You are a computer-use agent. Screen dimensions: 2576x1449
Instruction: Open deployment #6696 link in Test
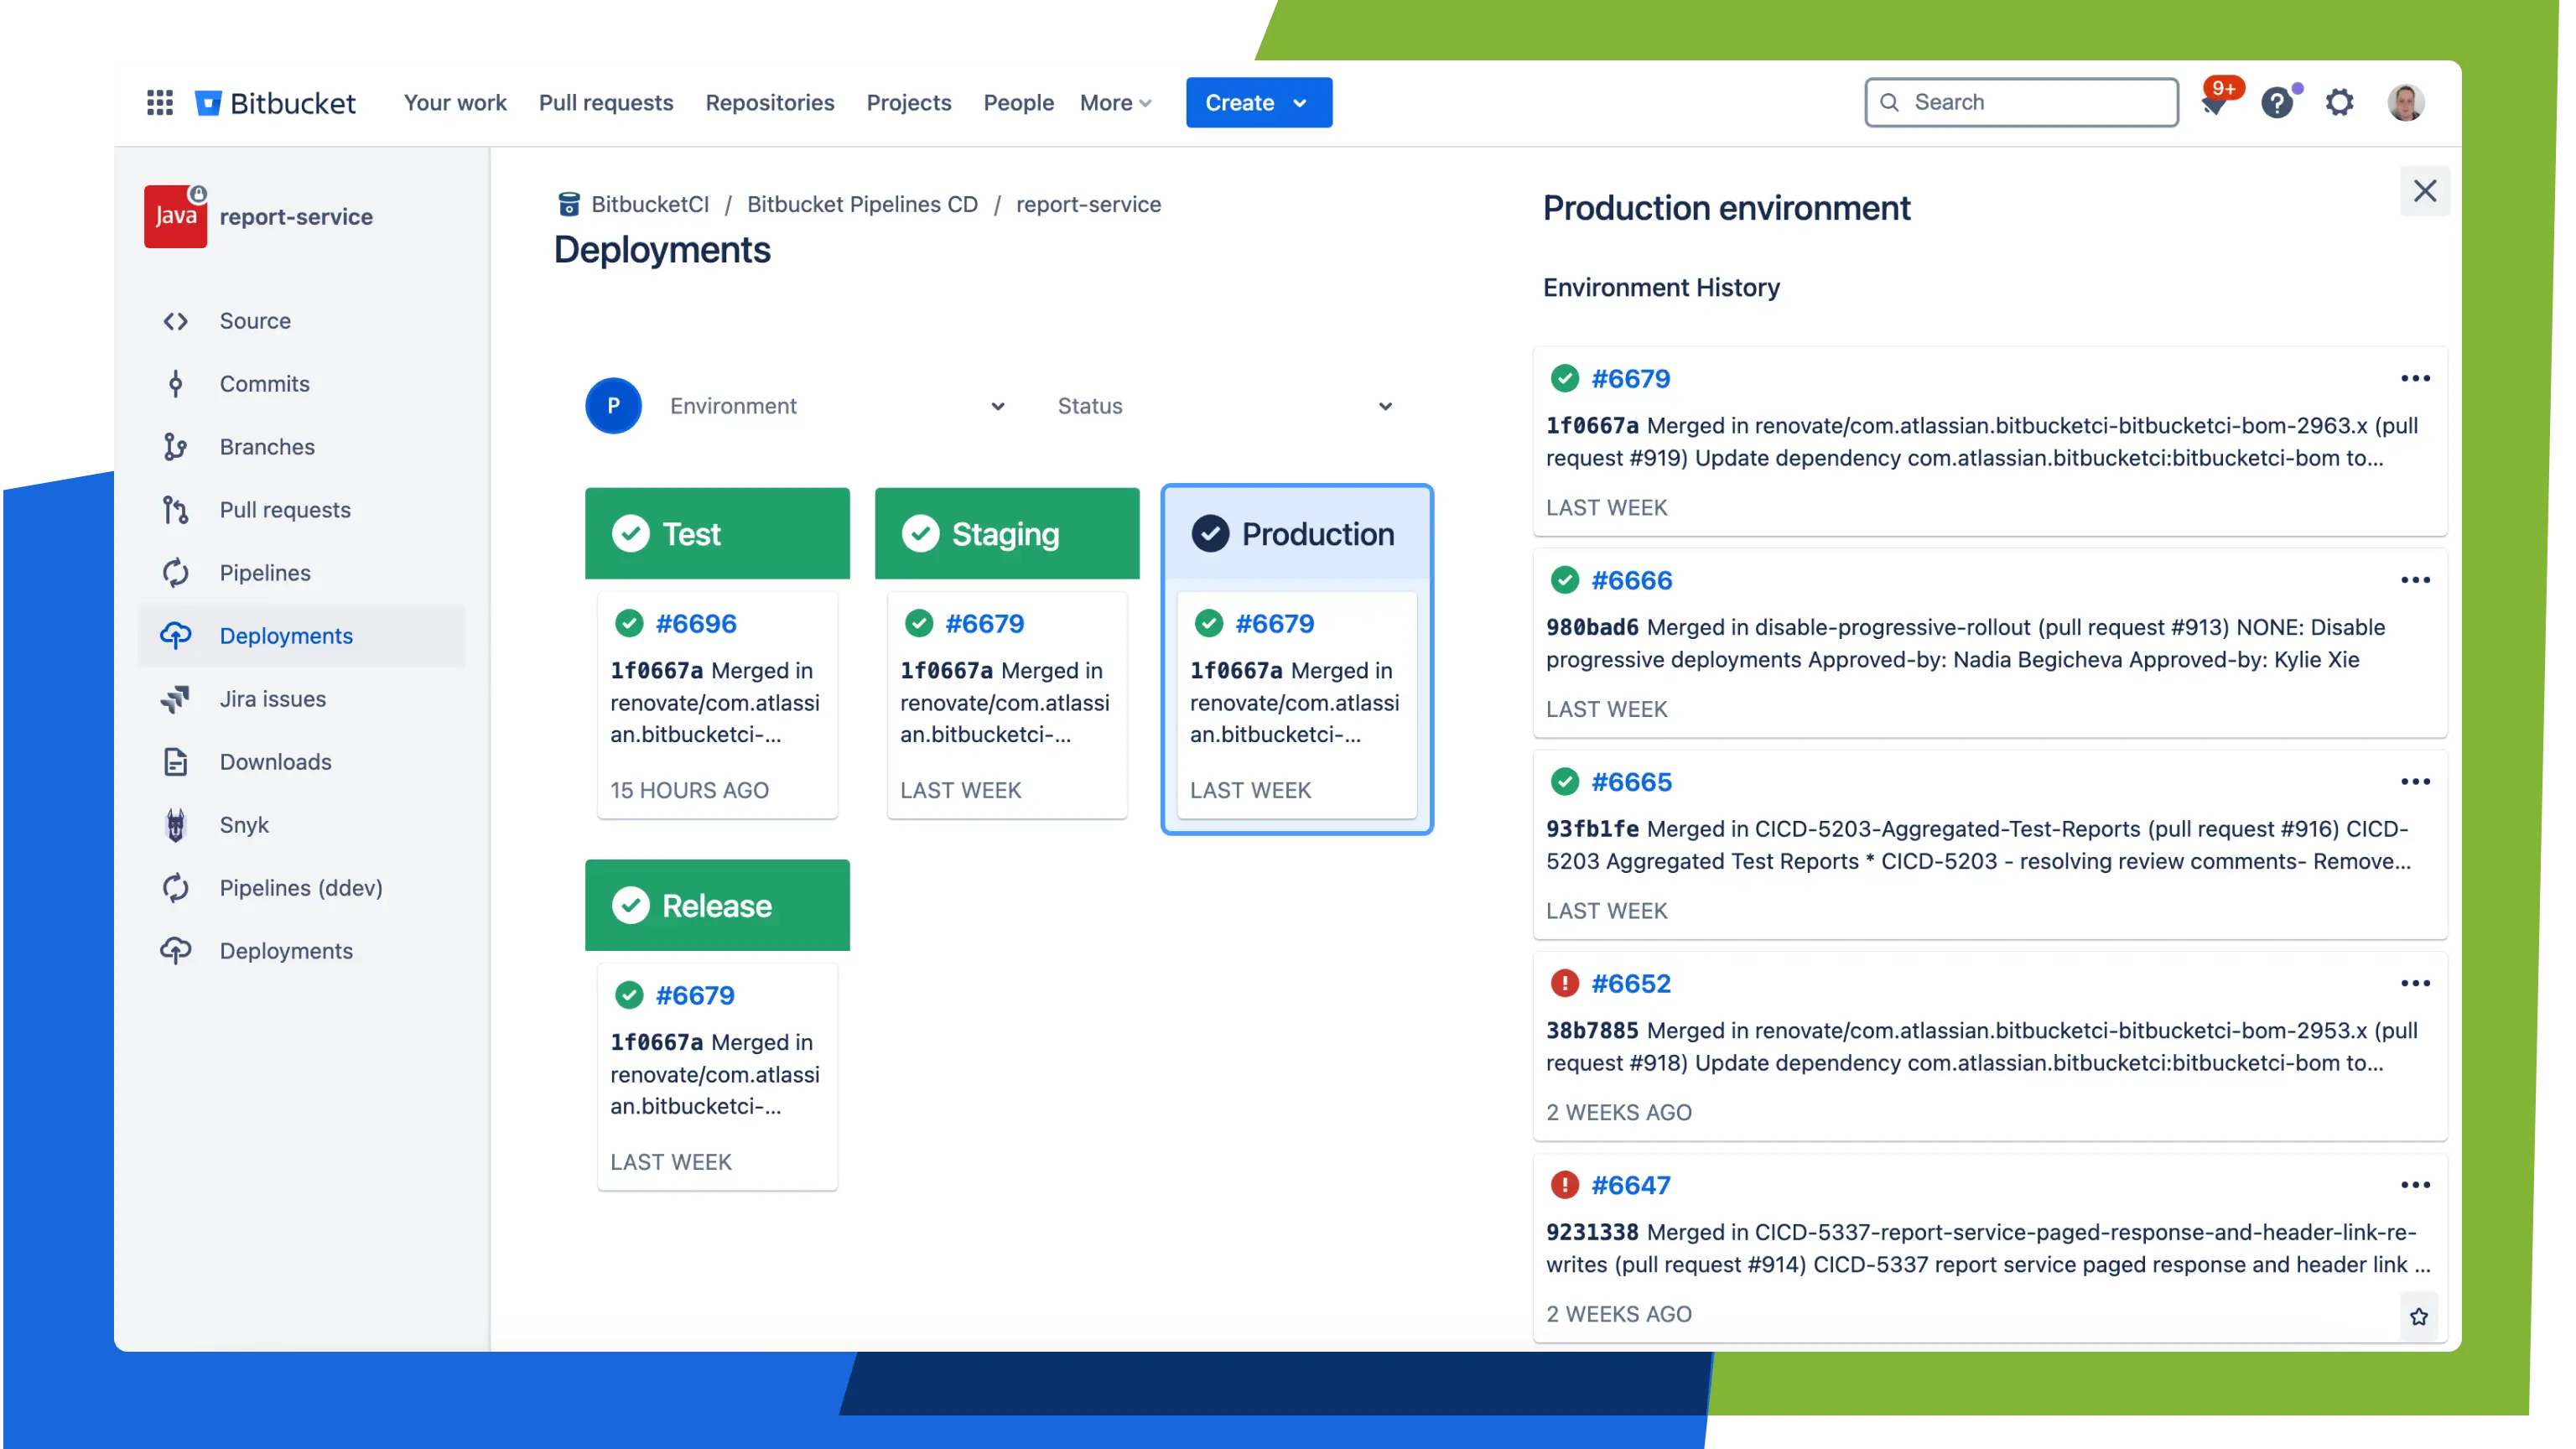click(x=696, y=623)
